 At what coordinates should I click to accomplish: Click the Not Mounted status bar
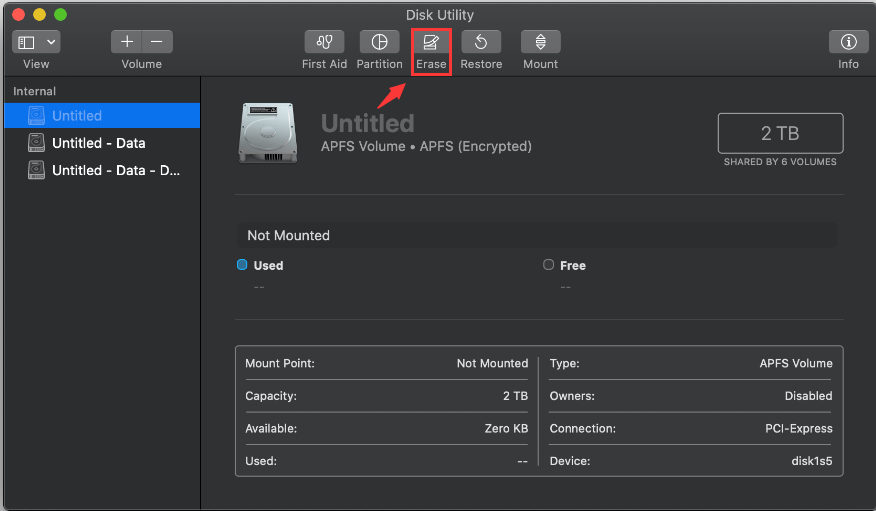pyautogui.click(x=536, y=235)
